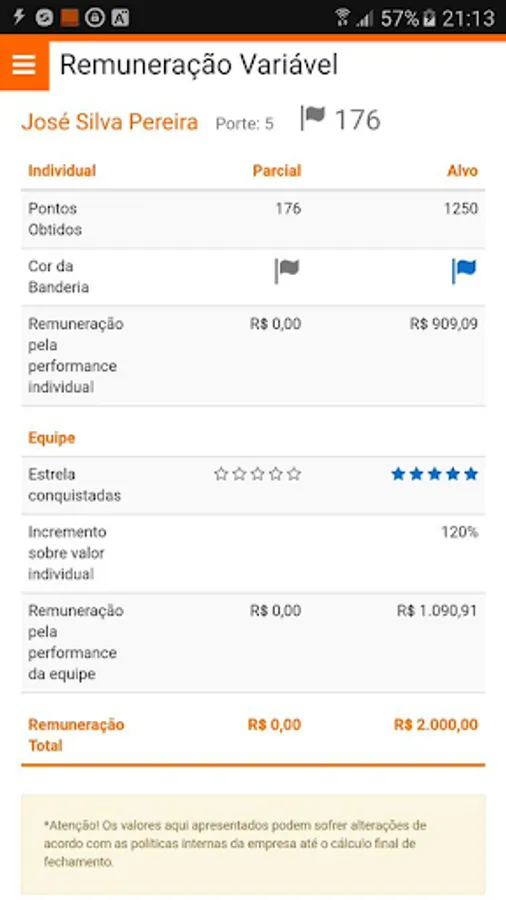
Task: Tap the Alvo column header
Action: [462, 171]
